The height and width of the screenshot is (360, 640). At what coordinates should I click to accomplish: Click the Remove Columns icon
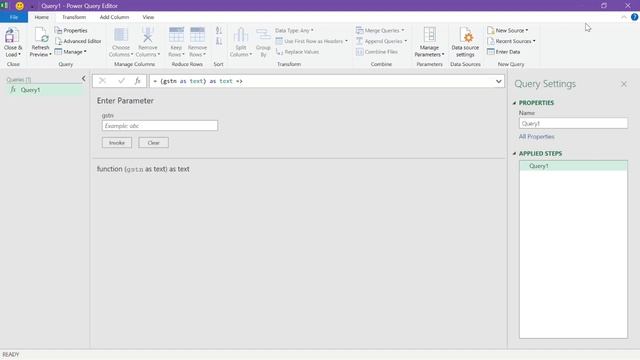pyautogui.click(x=147, y=35)
